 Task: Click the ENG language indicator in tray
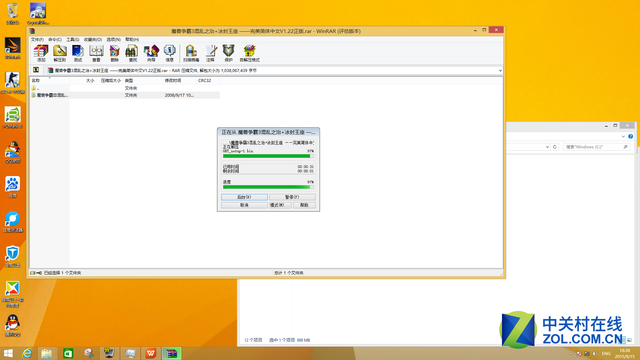[606, 353]
